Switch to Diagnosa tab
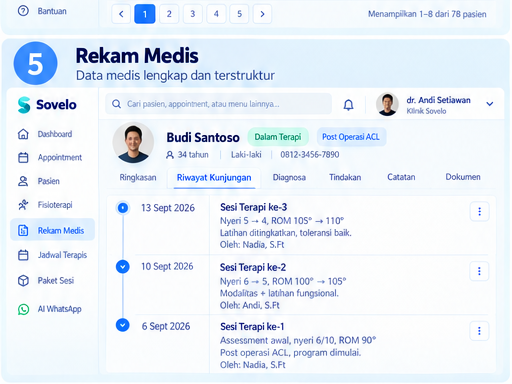The height and width of the screenshot is (384, 512). click(289, 177)
